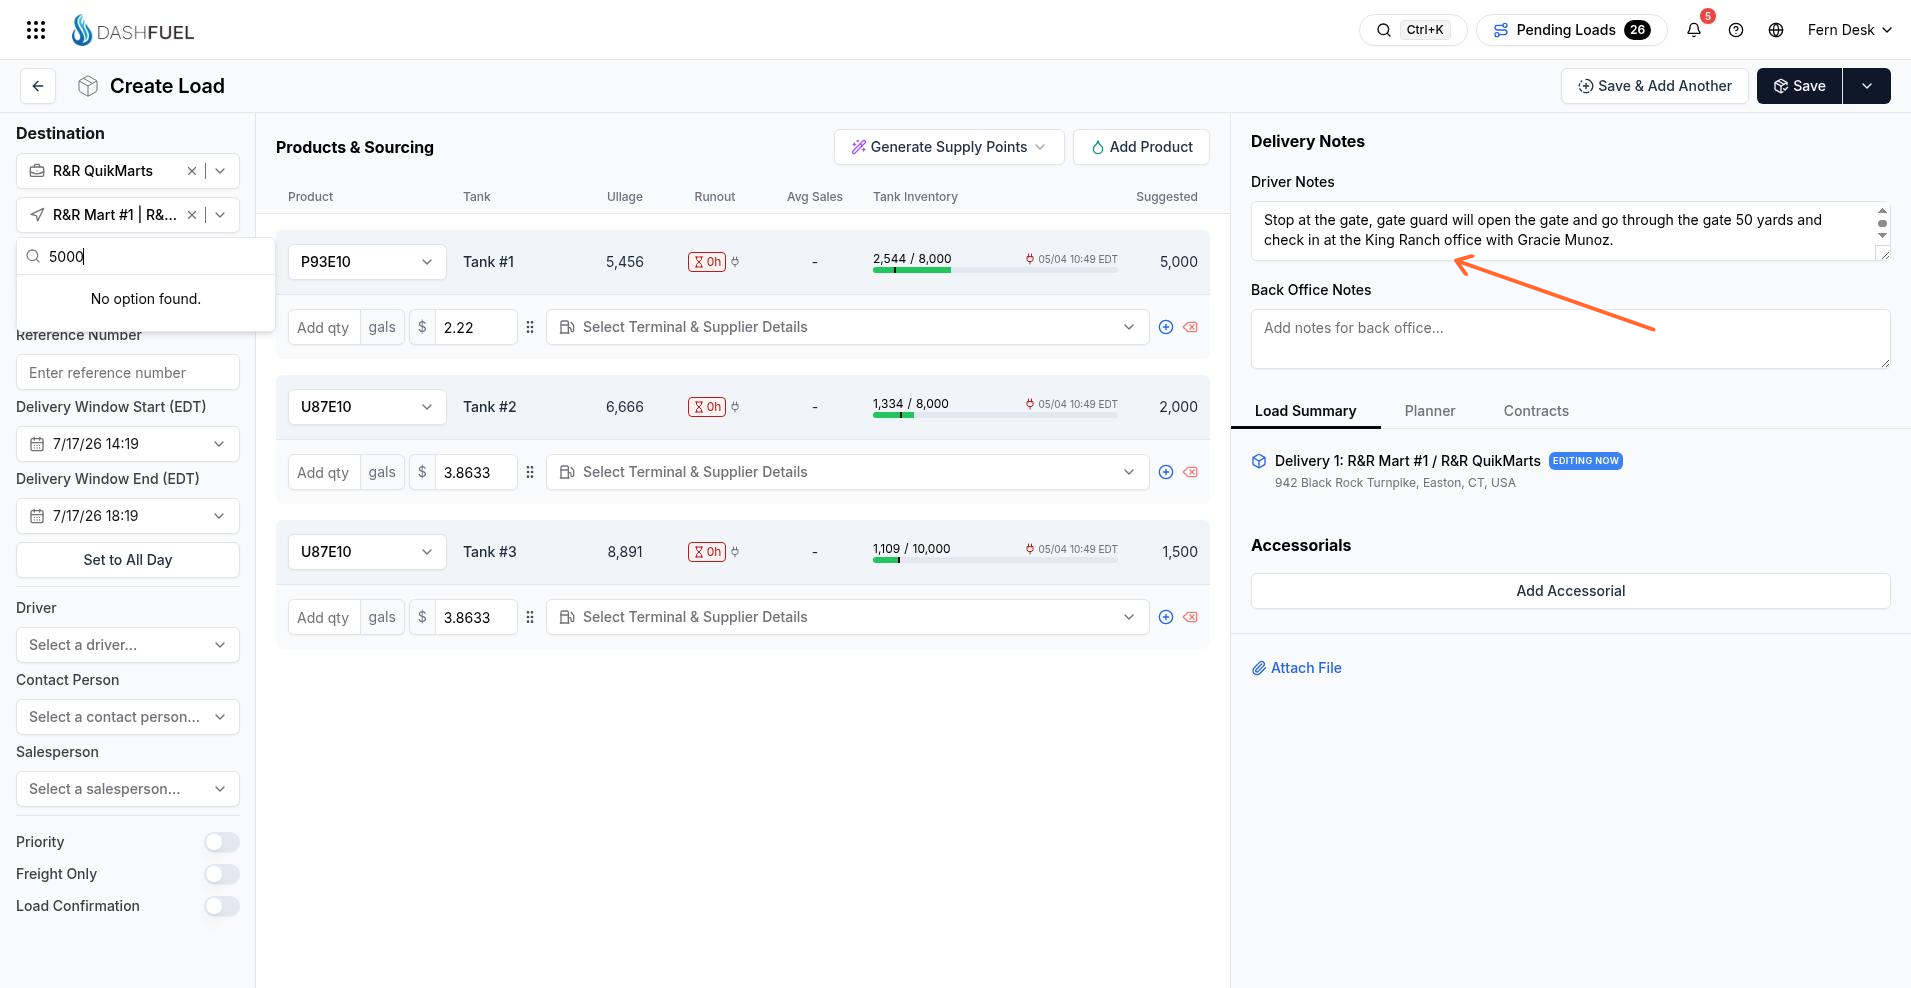Click the Add Accessorial button
Viewport: 1911px width, 988px height.
click(x=1570, y=591)
